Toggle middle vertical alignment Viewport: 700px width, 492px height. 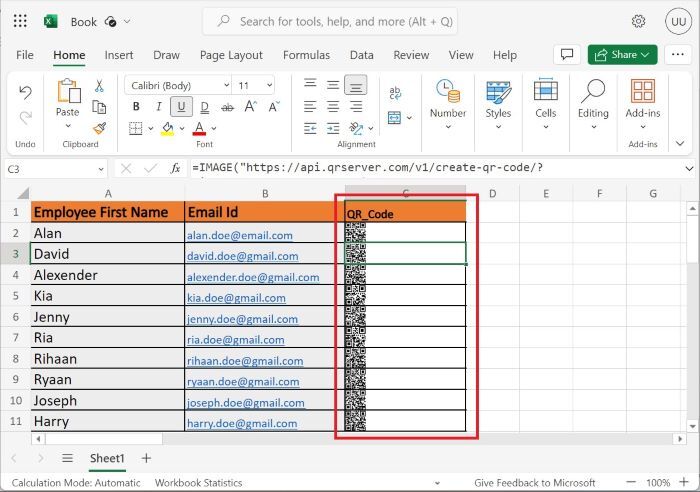click(333, 85)
